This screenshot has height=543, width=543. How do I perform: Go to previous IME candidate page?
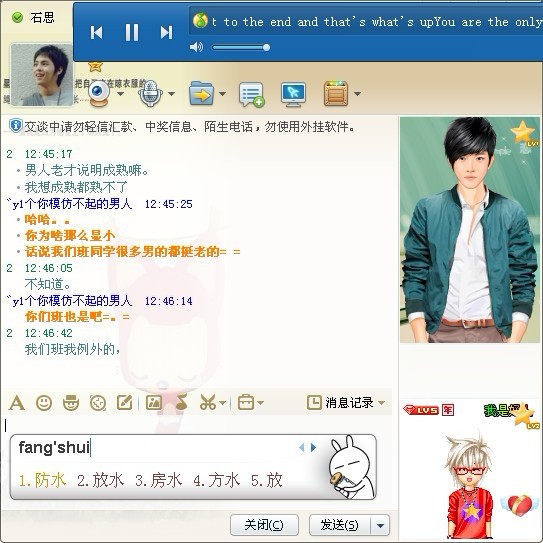click(301, 448)
